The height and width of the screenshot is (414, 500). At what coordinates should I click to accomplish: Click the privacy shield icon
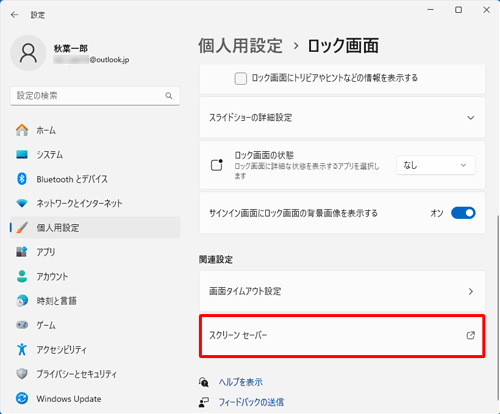pyautogui.click(x=22, y=374)
